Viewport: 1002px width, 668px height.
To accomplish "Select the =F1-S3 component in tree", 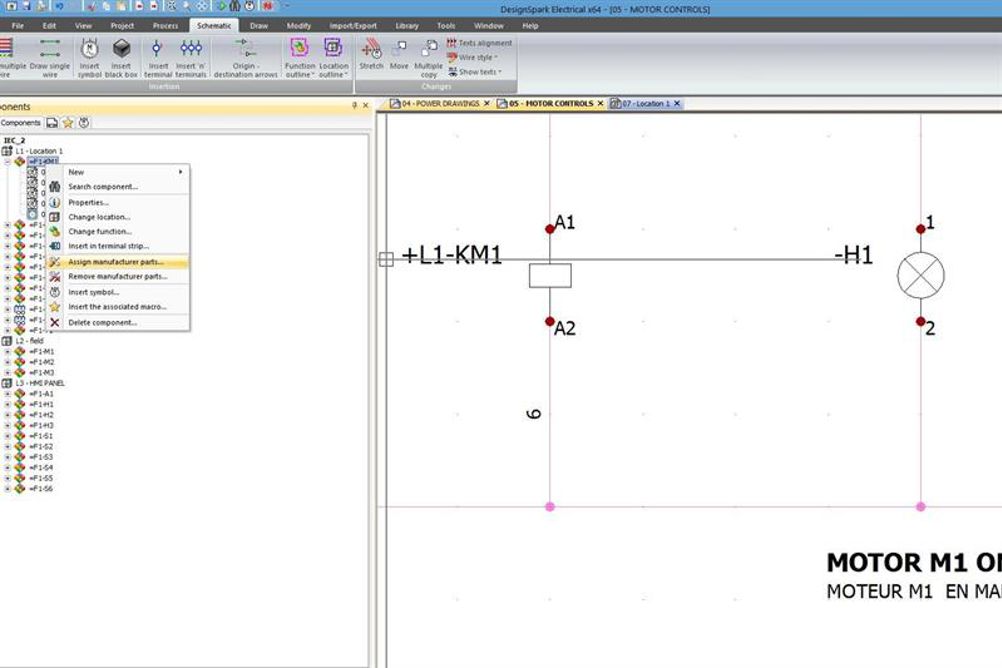I will [42, 457].
